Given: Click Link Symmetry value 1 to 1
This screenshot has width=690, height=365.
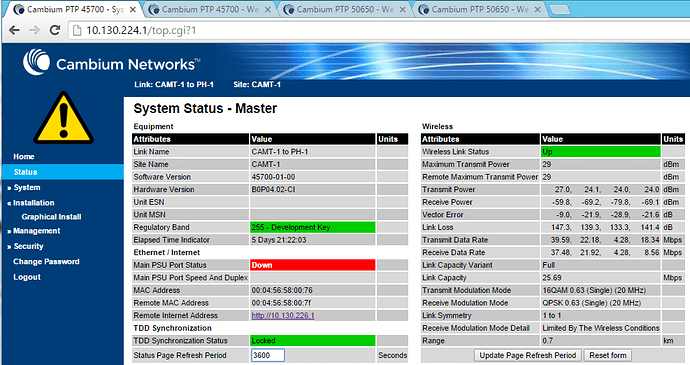Looking at the screenshot, I should [x=552, y=315].
